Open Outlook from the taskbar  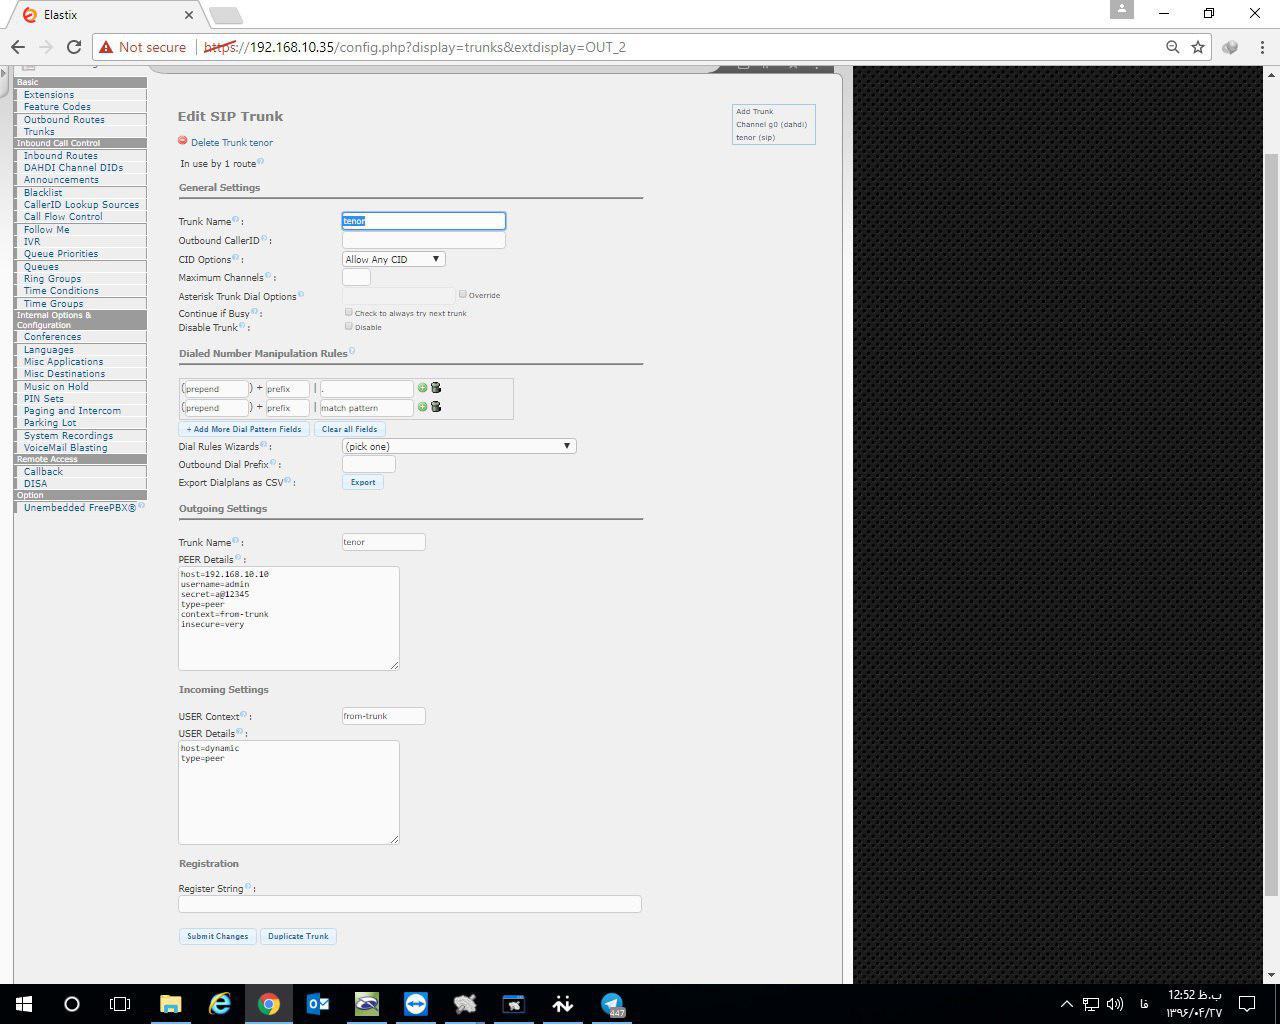click(318, 1004)
